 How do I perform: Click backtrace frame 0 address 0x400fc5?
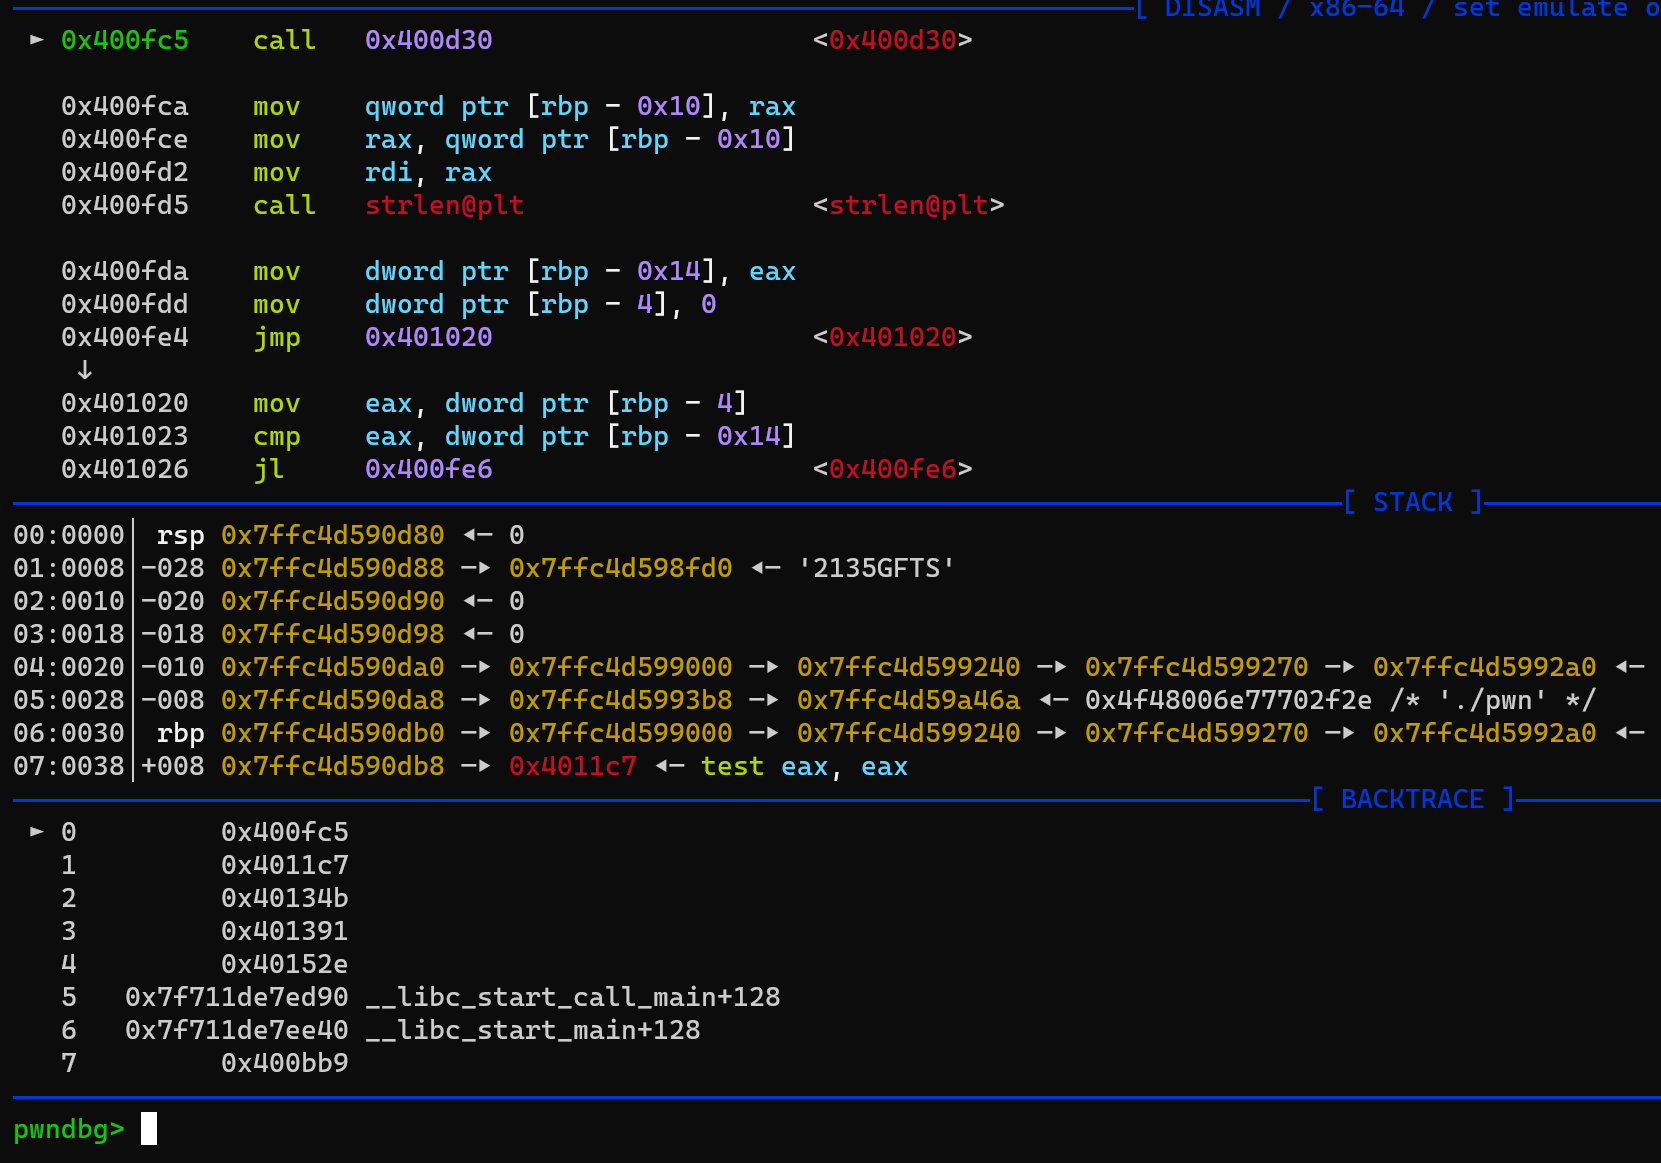[x=285, y=832]
